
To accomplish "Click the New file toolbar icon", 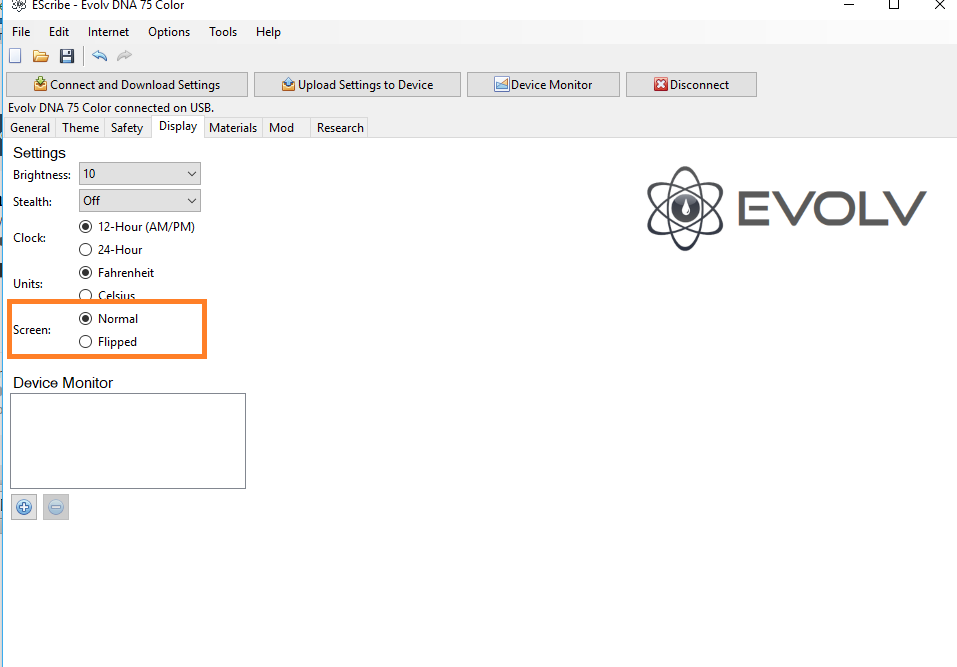I will pyautogui.click(x=15, y=56).
